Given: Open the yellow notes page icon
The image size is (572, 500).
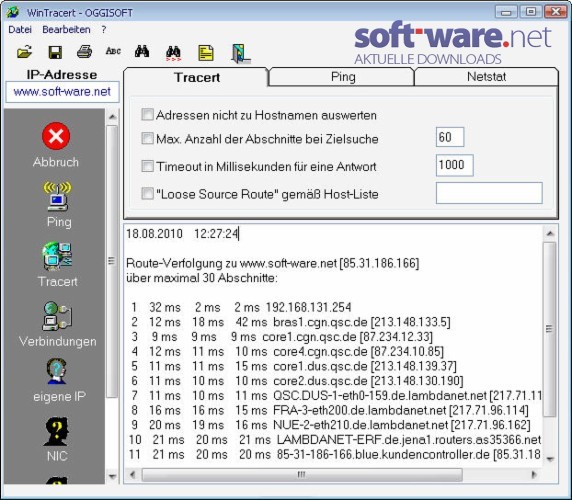Looking at the screenshot, I should click(206, 53).
